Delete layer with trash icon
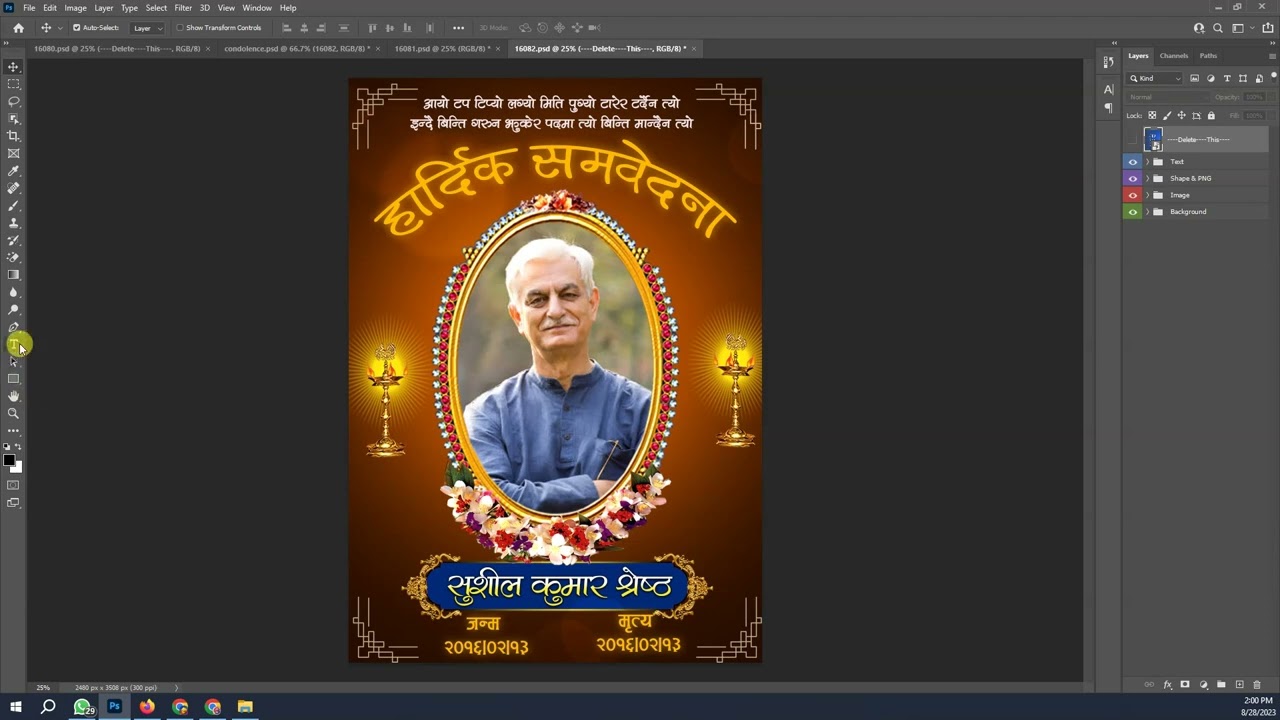1280x720 pixels. tap(1257, 685)
